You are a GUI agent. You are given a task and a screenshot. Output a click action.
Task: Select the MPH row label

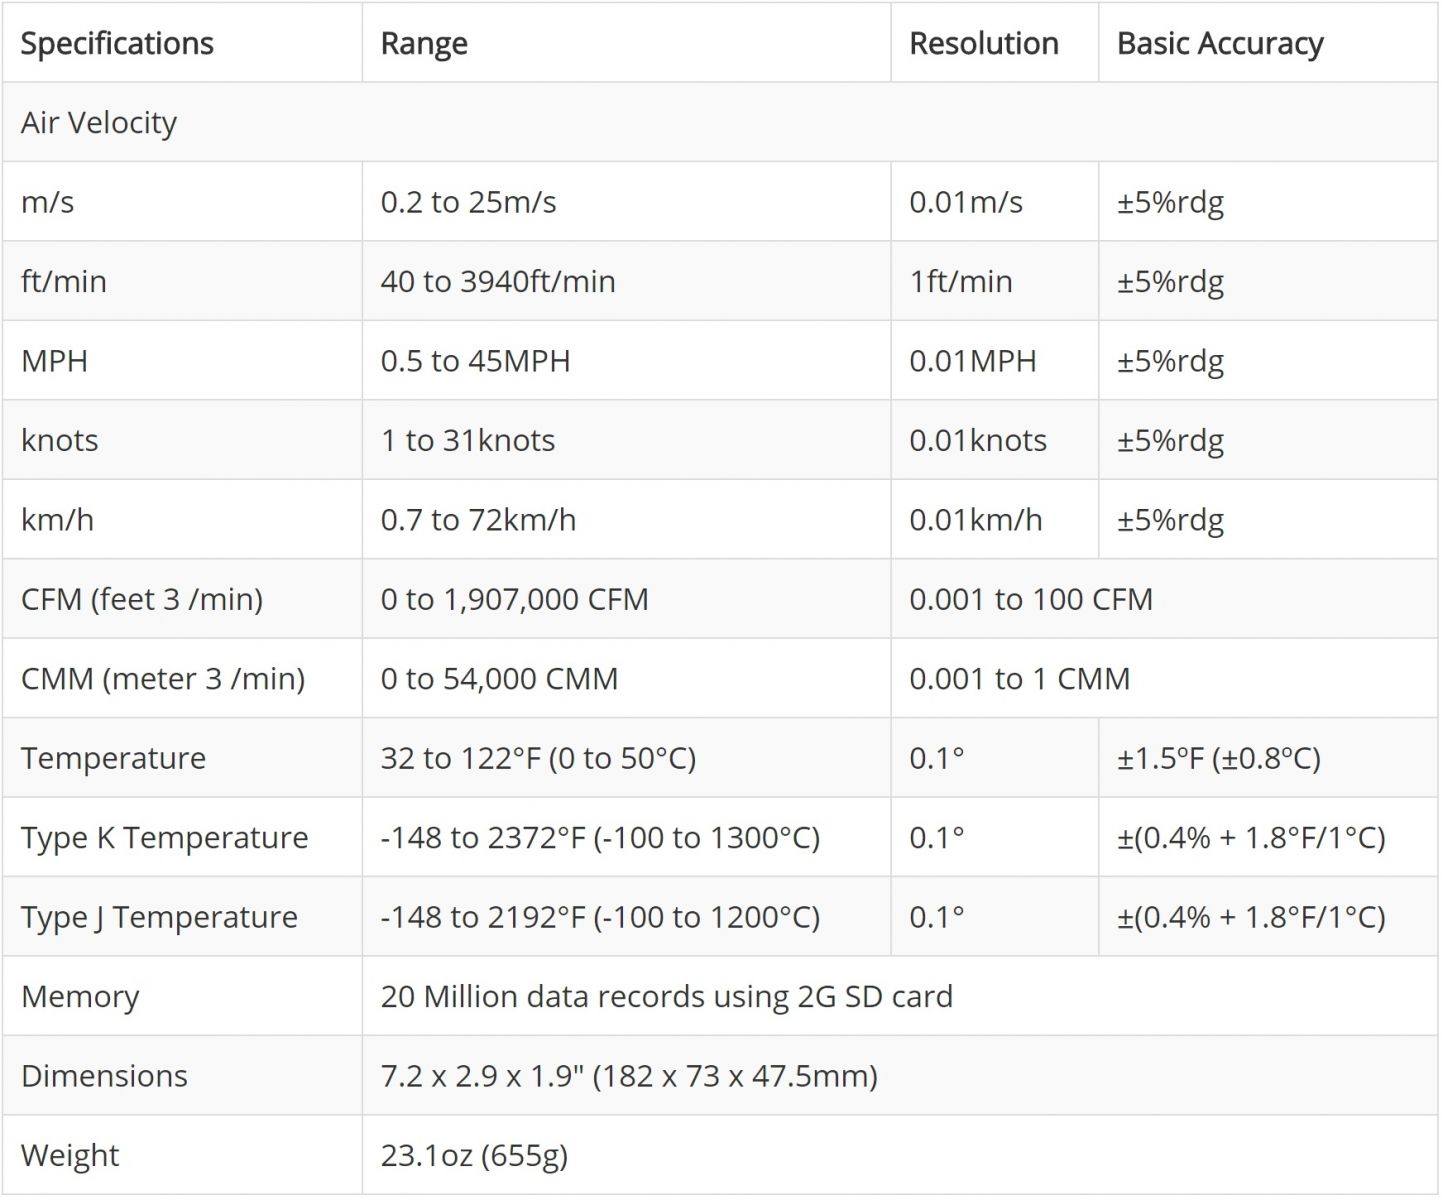tap(55, 361)
